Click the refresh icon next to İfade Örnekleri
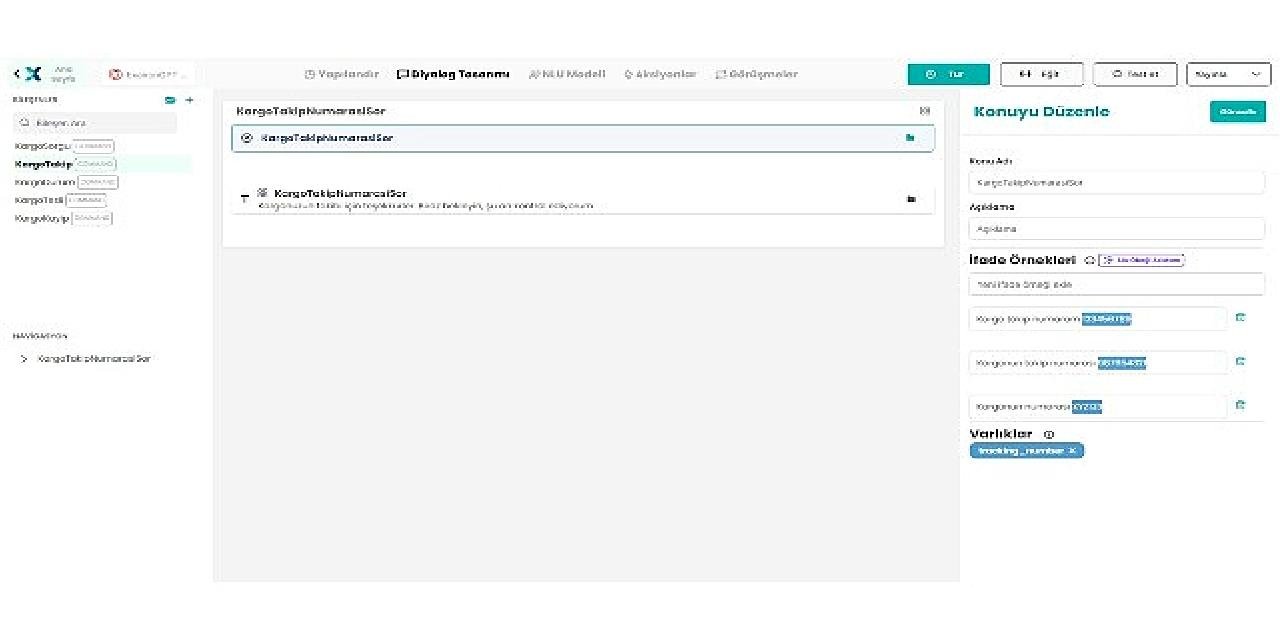1280x640 pixels. point(1089,260)
